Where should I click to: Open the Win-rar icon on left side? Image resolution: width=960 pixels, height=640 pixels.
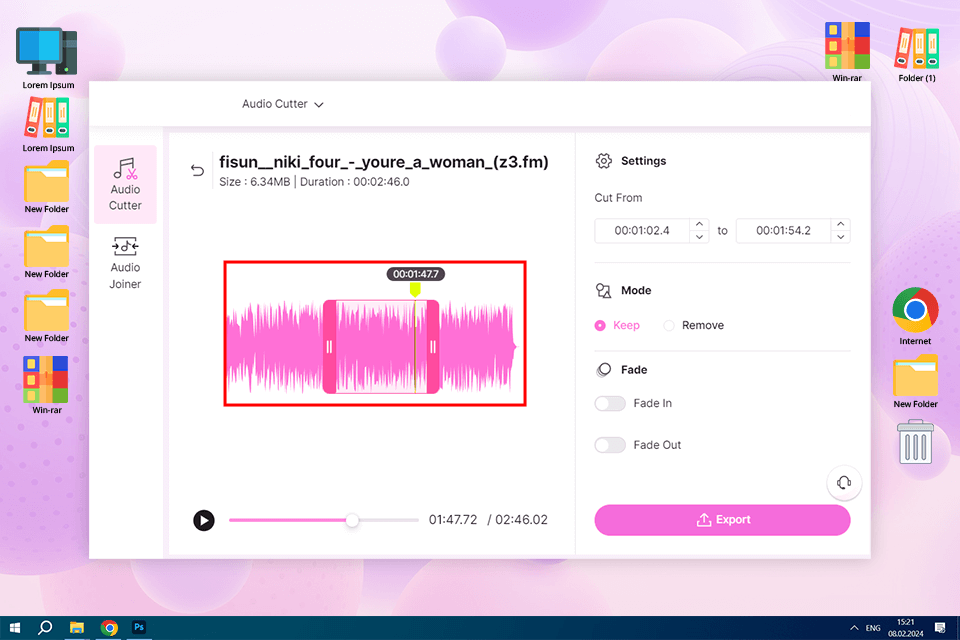(x=47, y=385)
